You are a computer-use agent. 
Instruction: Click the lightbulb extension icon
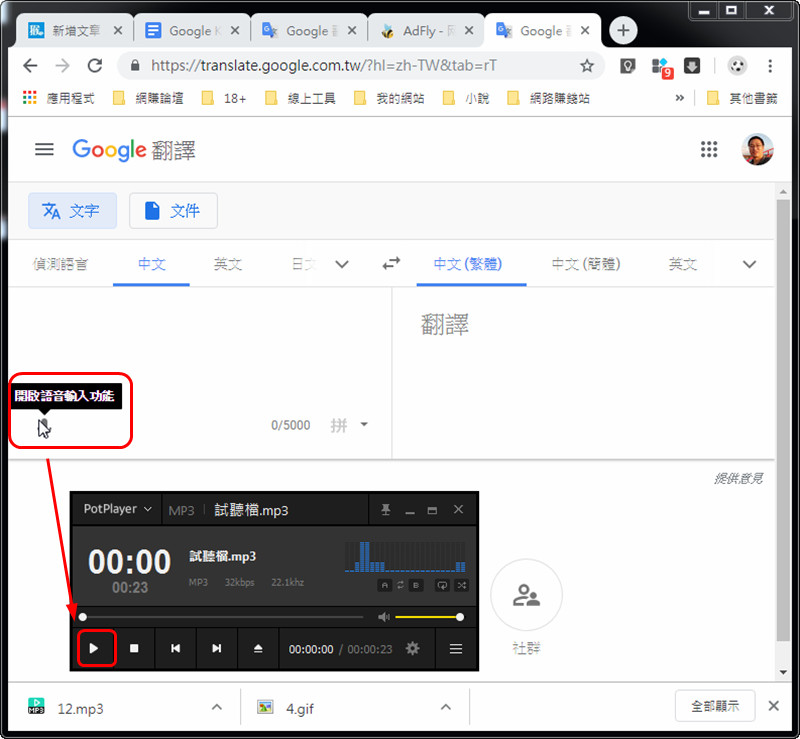[628, 65]
